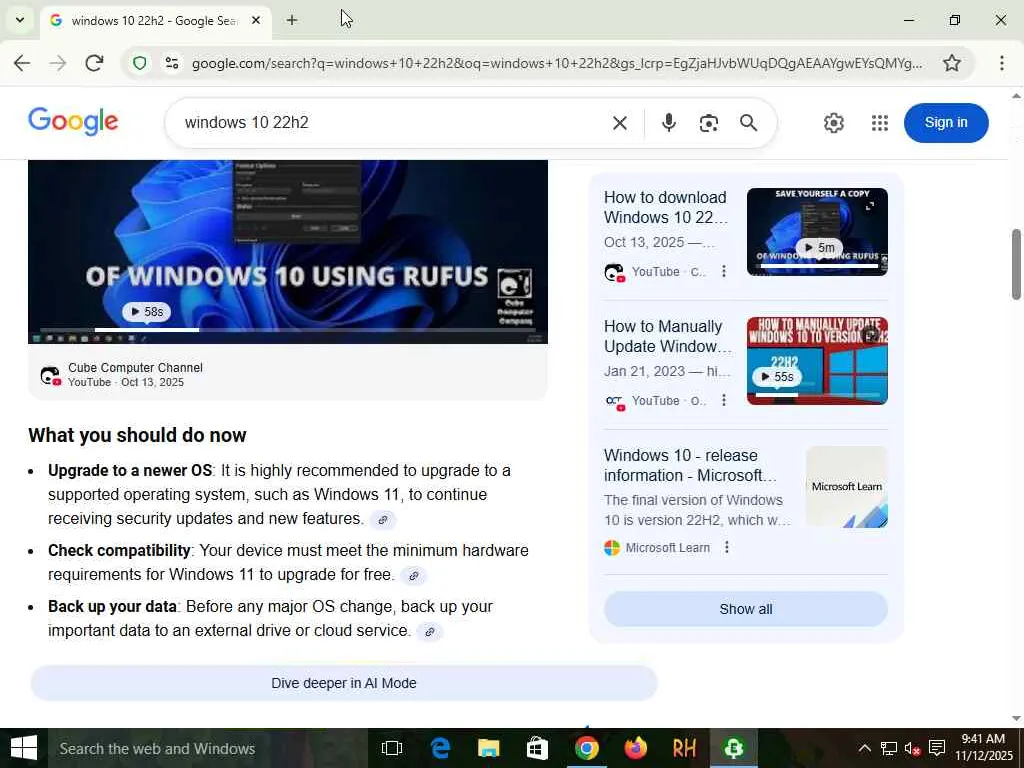Click the Sign in button
1024x768 pixels.
(946, 123)
